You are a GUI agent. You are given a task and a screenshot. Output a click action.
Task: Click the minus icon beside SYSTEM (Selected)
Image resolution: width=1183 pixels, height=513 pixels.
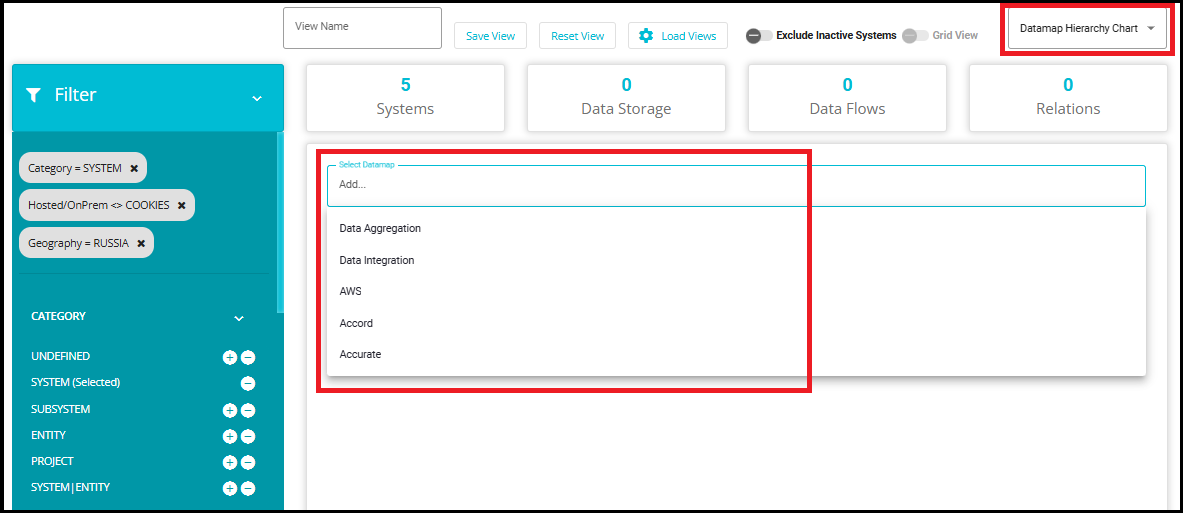click(248, 383)
